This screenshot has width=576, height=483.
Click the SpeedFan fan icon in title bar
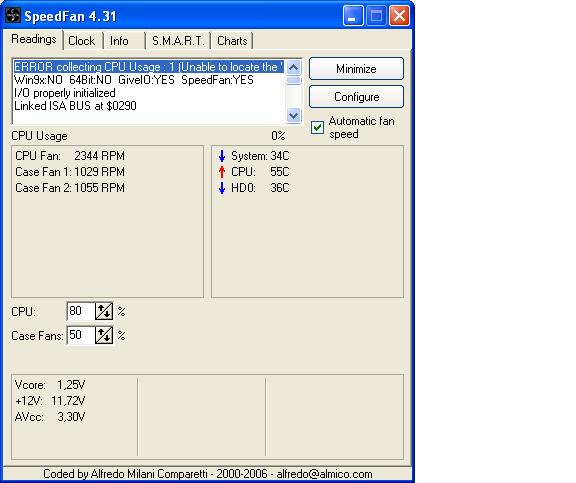click(x=13, y=16)
